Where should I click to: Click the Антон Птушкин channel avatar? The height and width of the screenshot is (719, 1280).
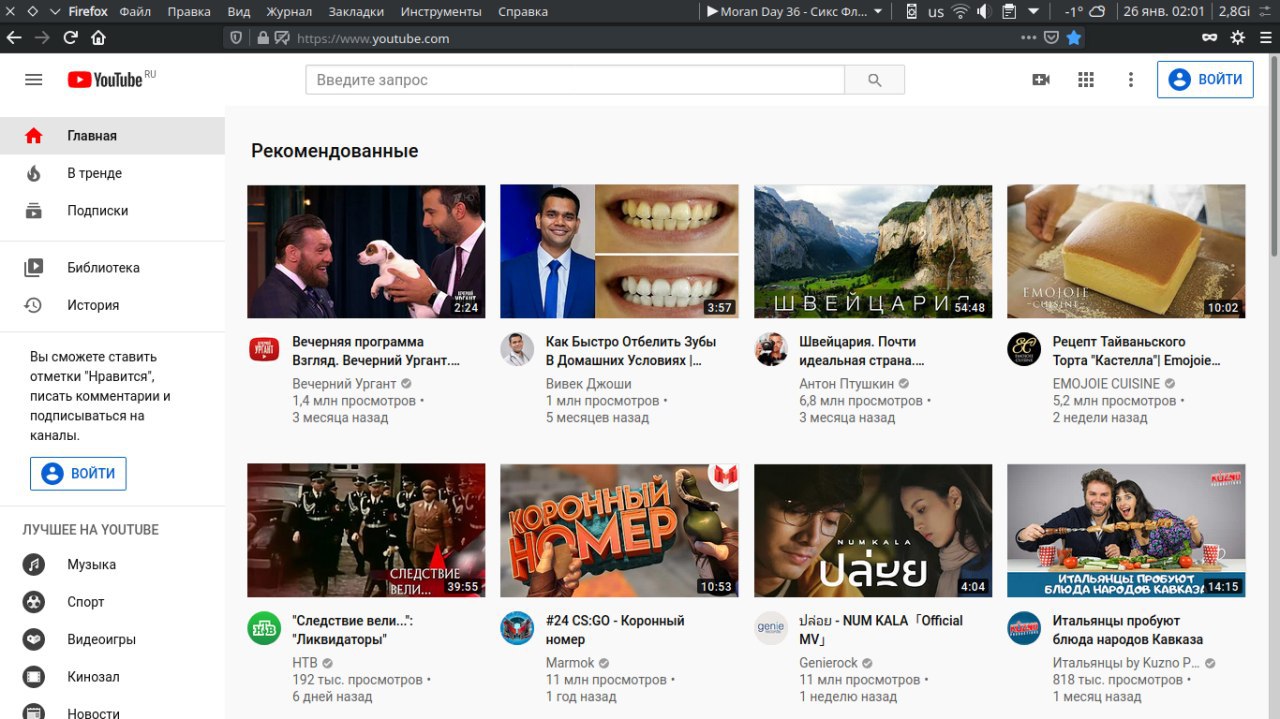click(x=771, y=350)
